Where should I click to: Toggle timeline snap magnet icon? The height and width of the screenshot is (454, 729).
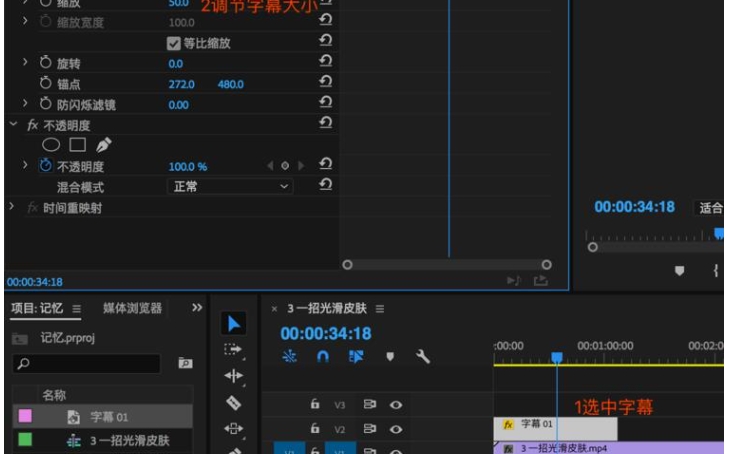(322, 356)
